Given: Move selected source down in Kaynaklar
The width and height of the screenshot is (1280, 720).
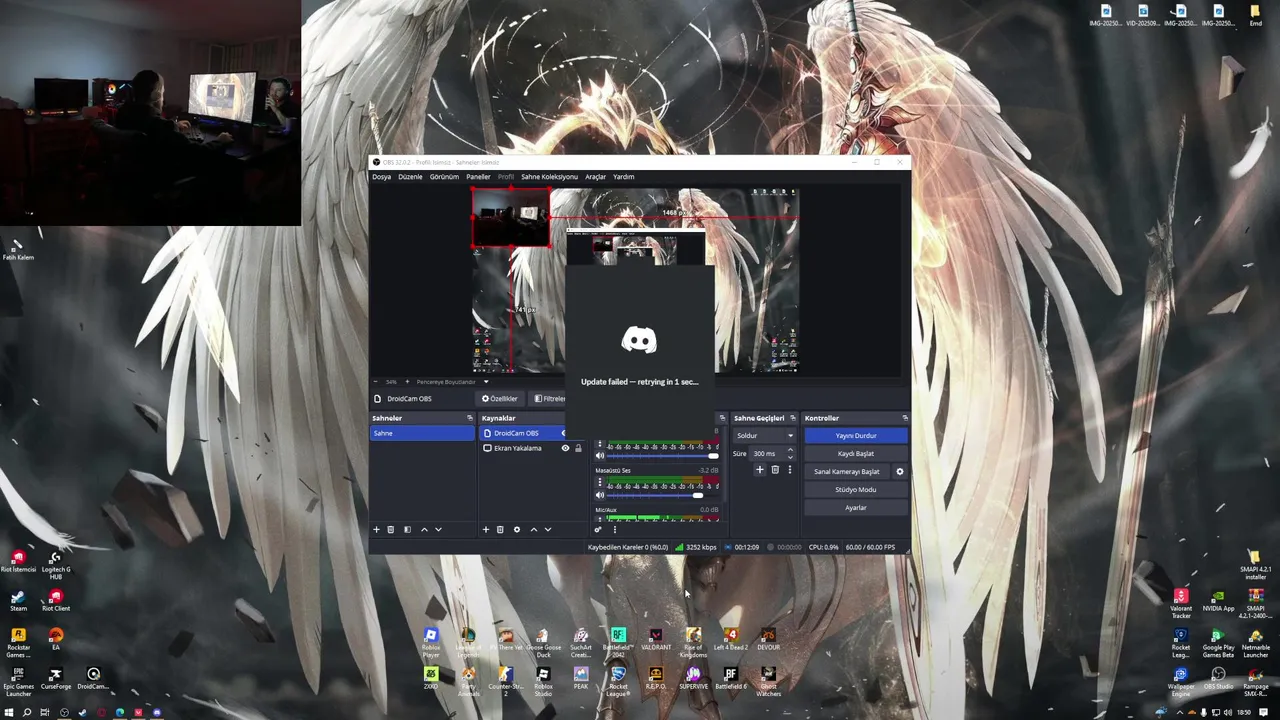Looking at the screenshot, I should pyautogui.click(x=548, y=529).
